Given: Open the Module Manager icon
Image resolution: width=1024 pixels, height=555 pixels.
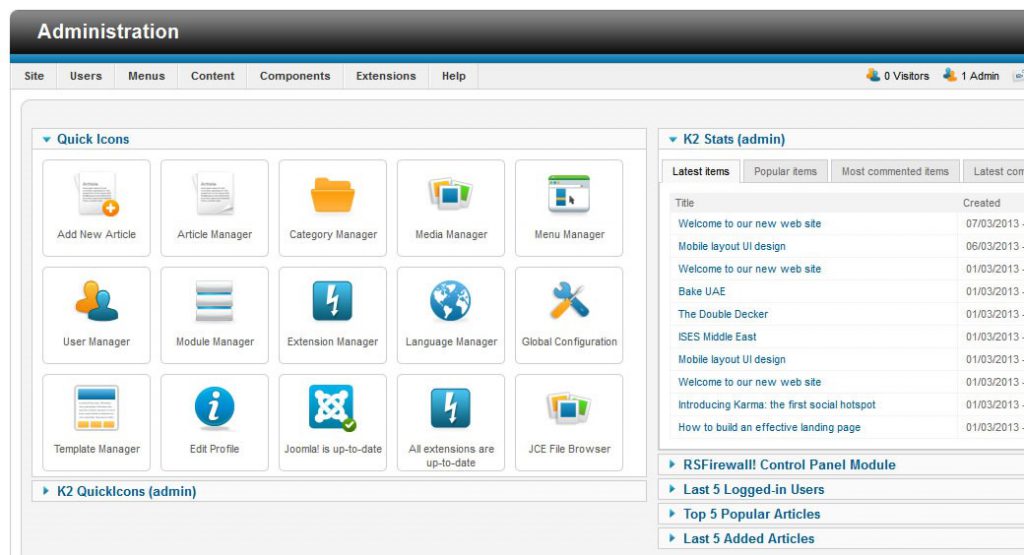Looking at the screenshot, I should [x=214, y=315].
